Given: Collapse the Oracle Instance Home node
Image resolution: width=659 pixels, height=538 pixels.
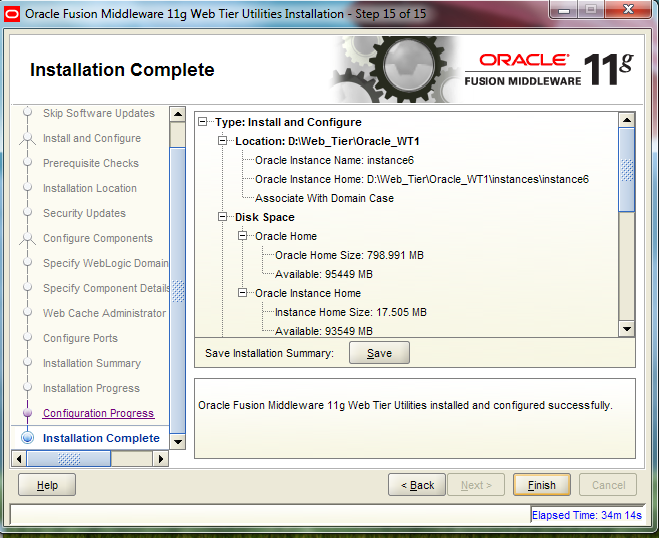Looking at the screenshot, I should click(243, 293).
